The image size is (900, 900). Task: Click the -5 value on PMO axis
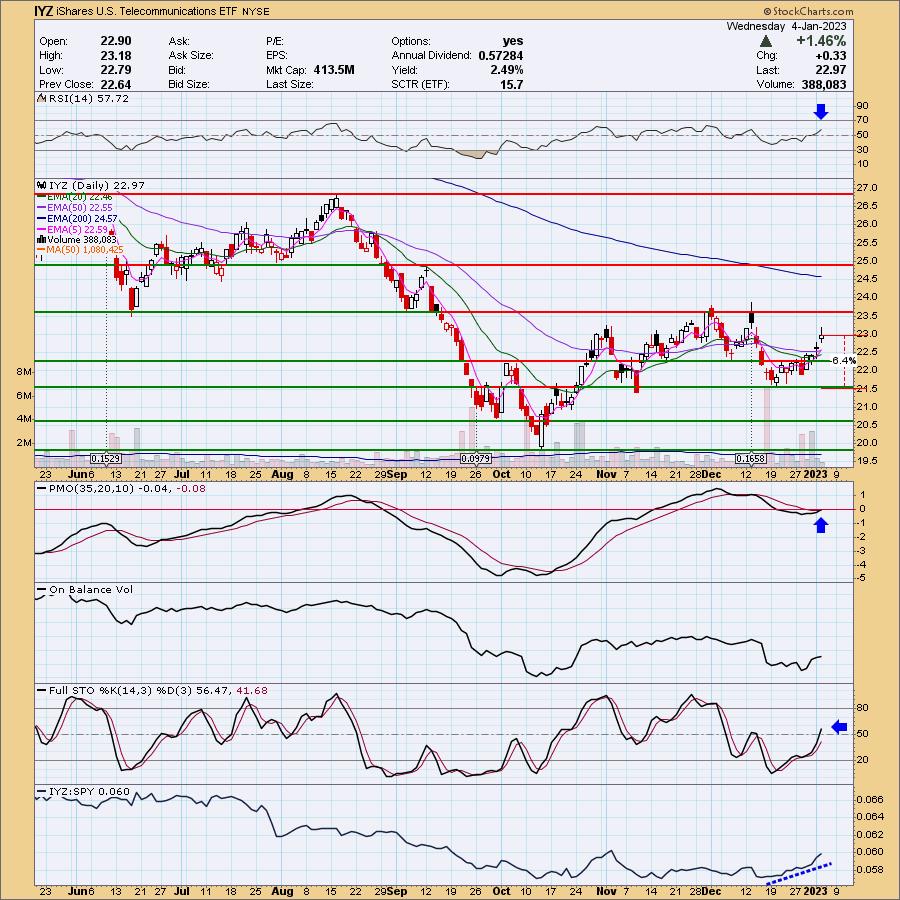tap(861, 578)
